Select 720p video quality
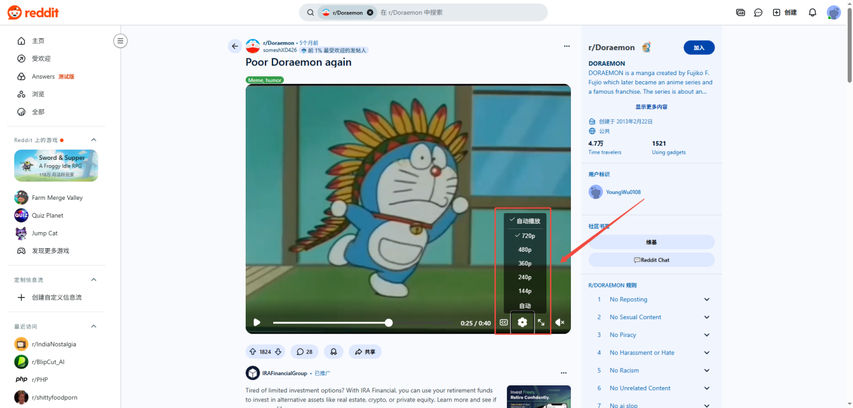 click(x=525, y=236)
